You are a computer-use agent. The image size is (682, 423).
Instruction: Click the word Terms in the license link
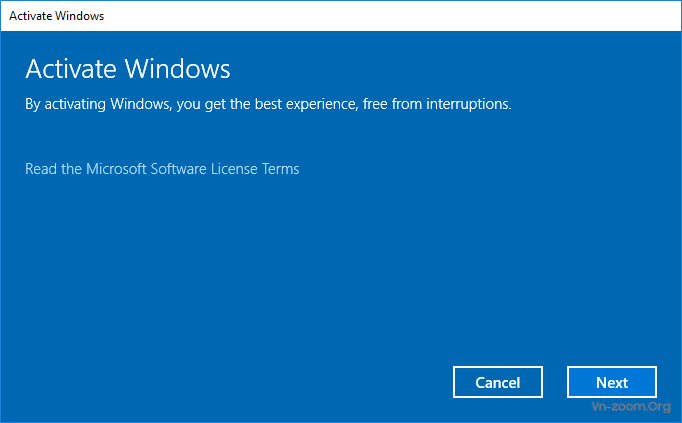click(x=281, y=169)
